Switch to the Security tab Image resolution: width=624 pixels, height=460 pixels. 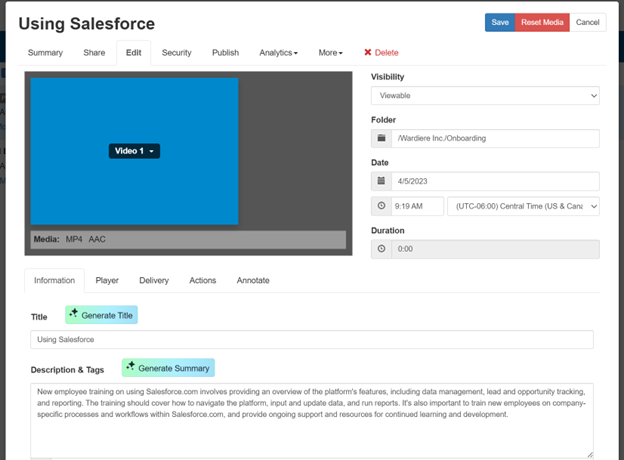click(x=177, y=53)
